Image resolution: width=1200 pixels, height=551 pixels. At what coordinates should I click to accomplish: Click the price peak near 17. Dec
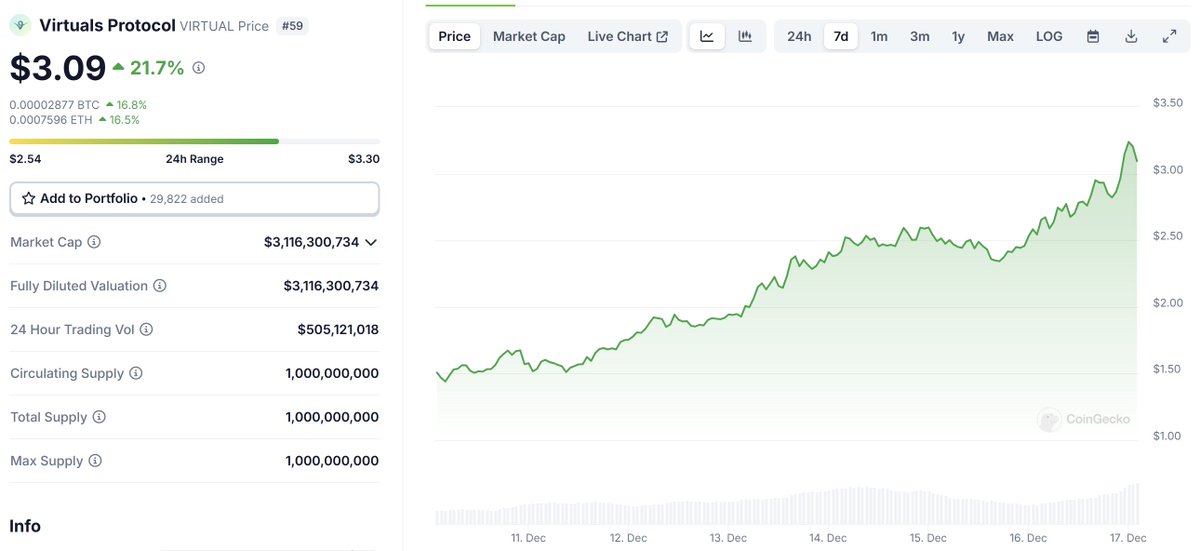(x=1129, y=143)
